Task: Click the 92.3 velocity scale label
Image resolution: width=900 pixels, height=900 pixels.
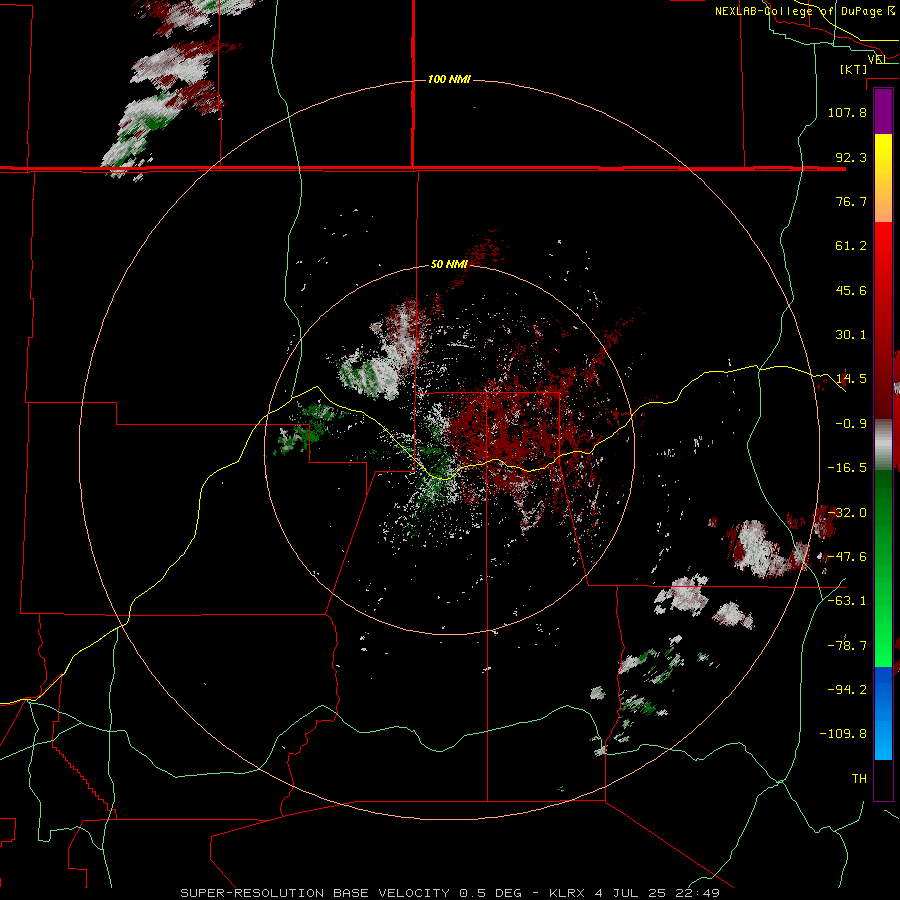Action: 851,157
